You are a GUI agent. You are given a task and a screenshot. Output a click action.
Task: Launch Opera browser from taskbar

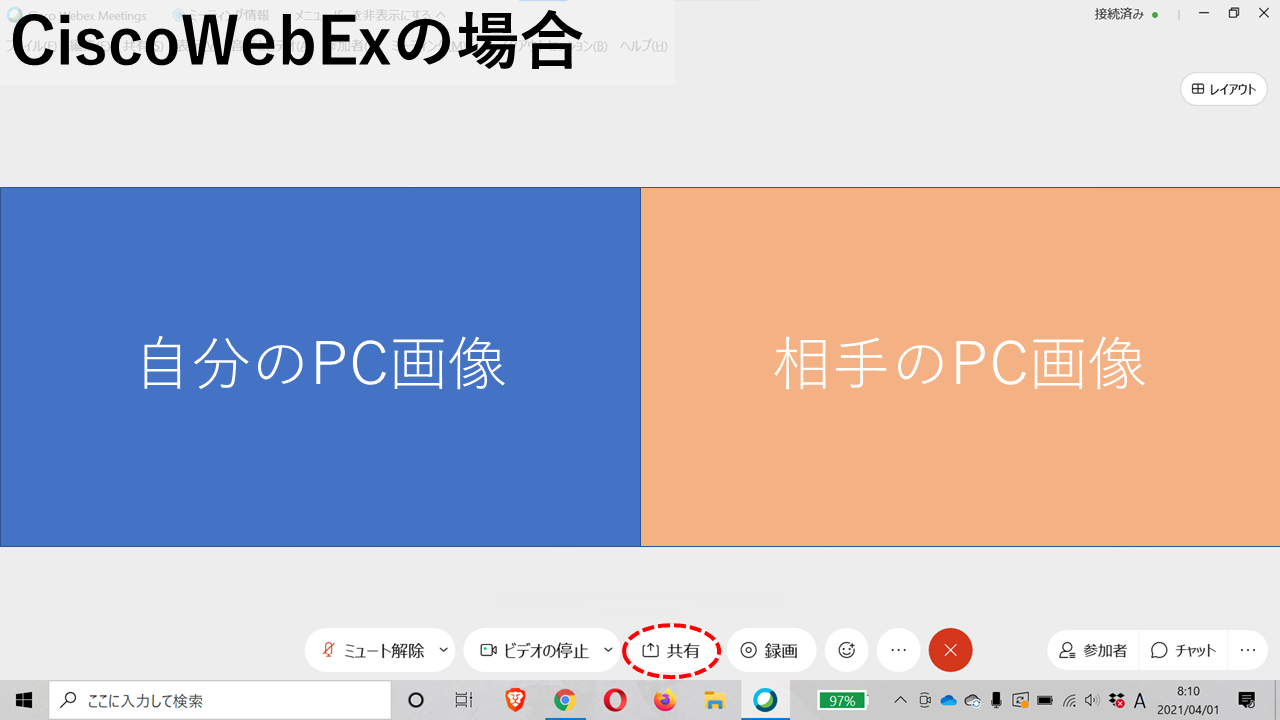click(615, 700)
